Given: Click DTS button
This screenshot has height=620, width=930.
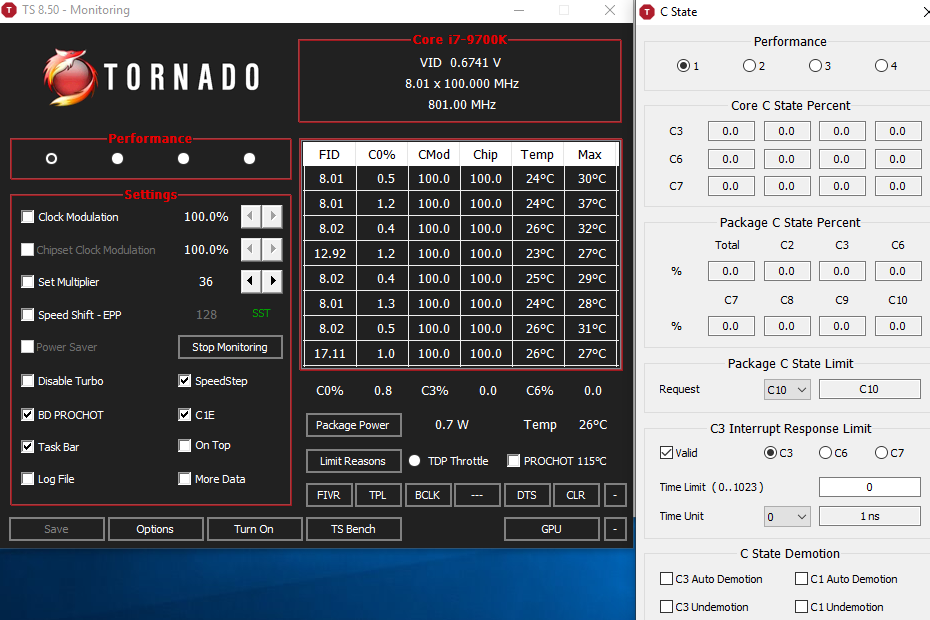Looking at the screenshot, I should click(527, 495).
